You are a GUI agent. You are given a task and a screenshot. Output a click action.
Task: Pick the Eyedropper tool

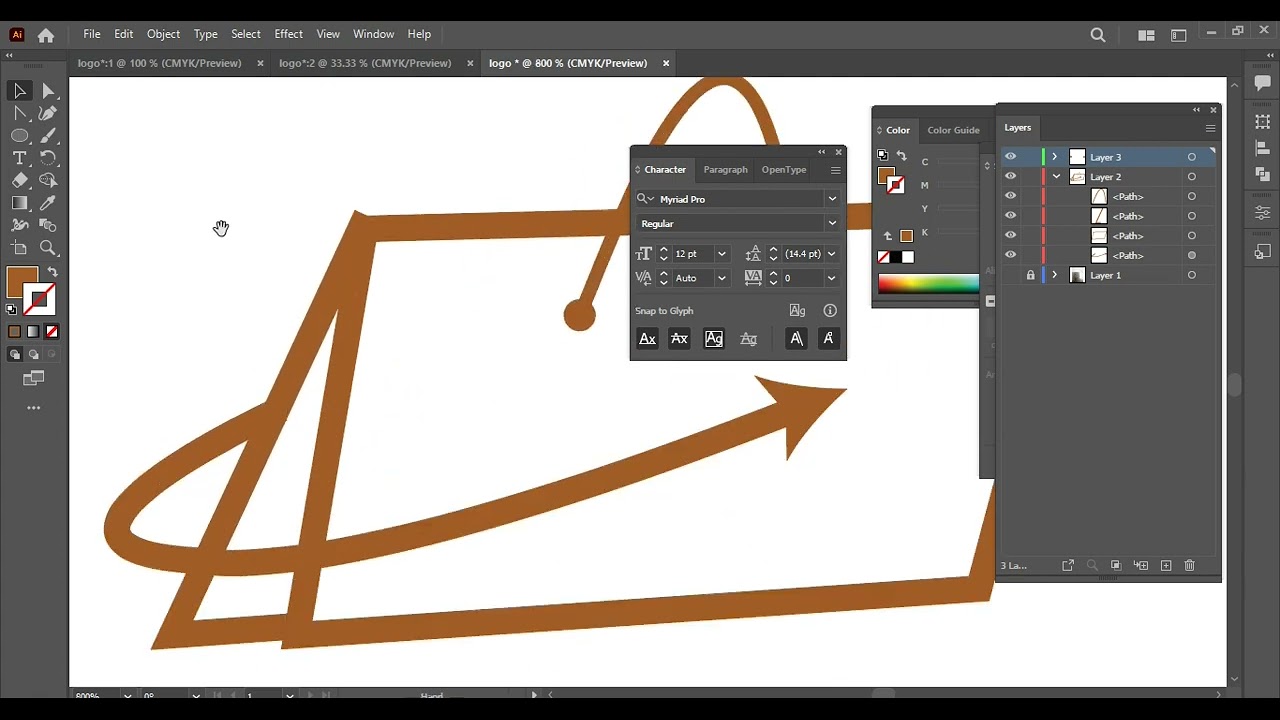click(48, 203)
